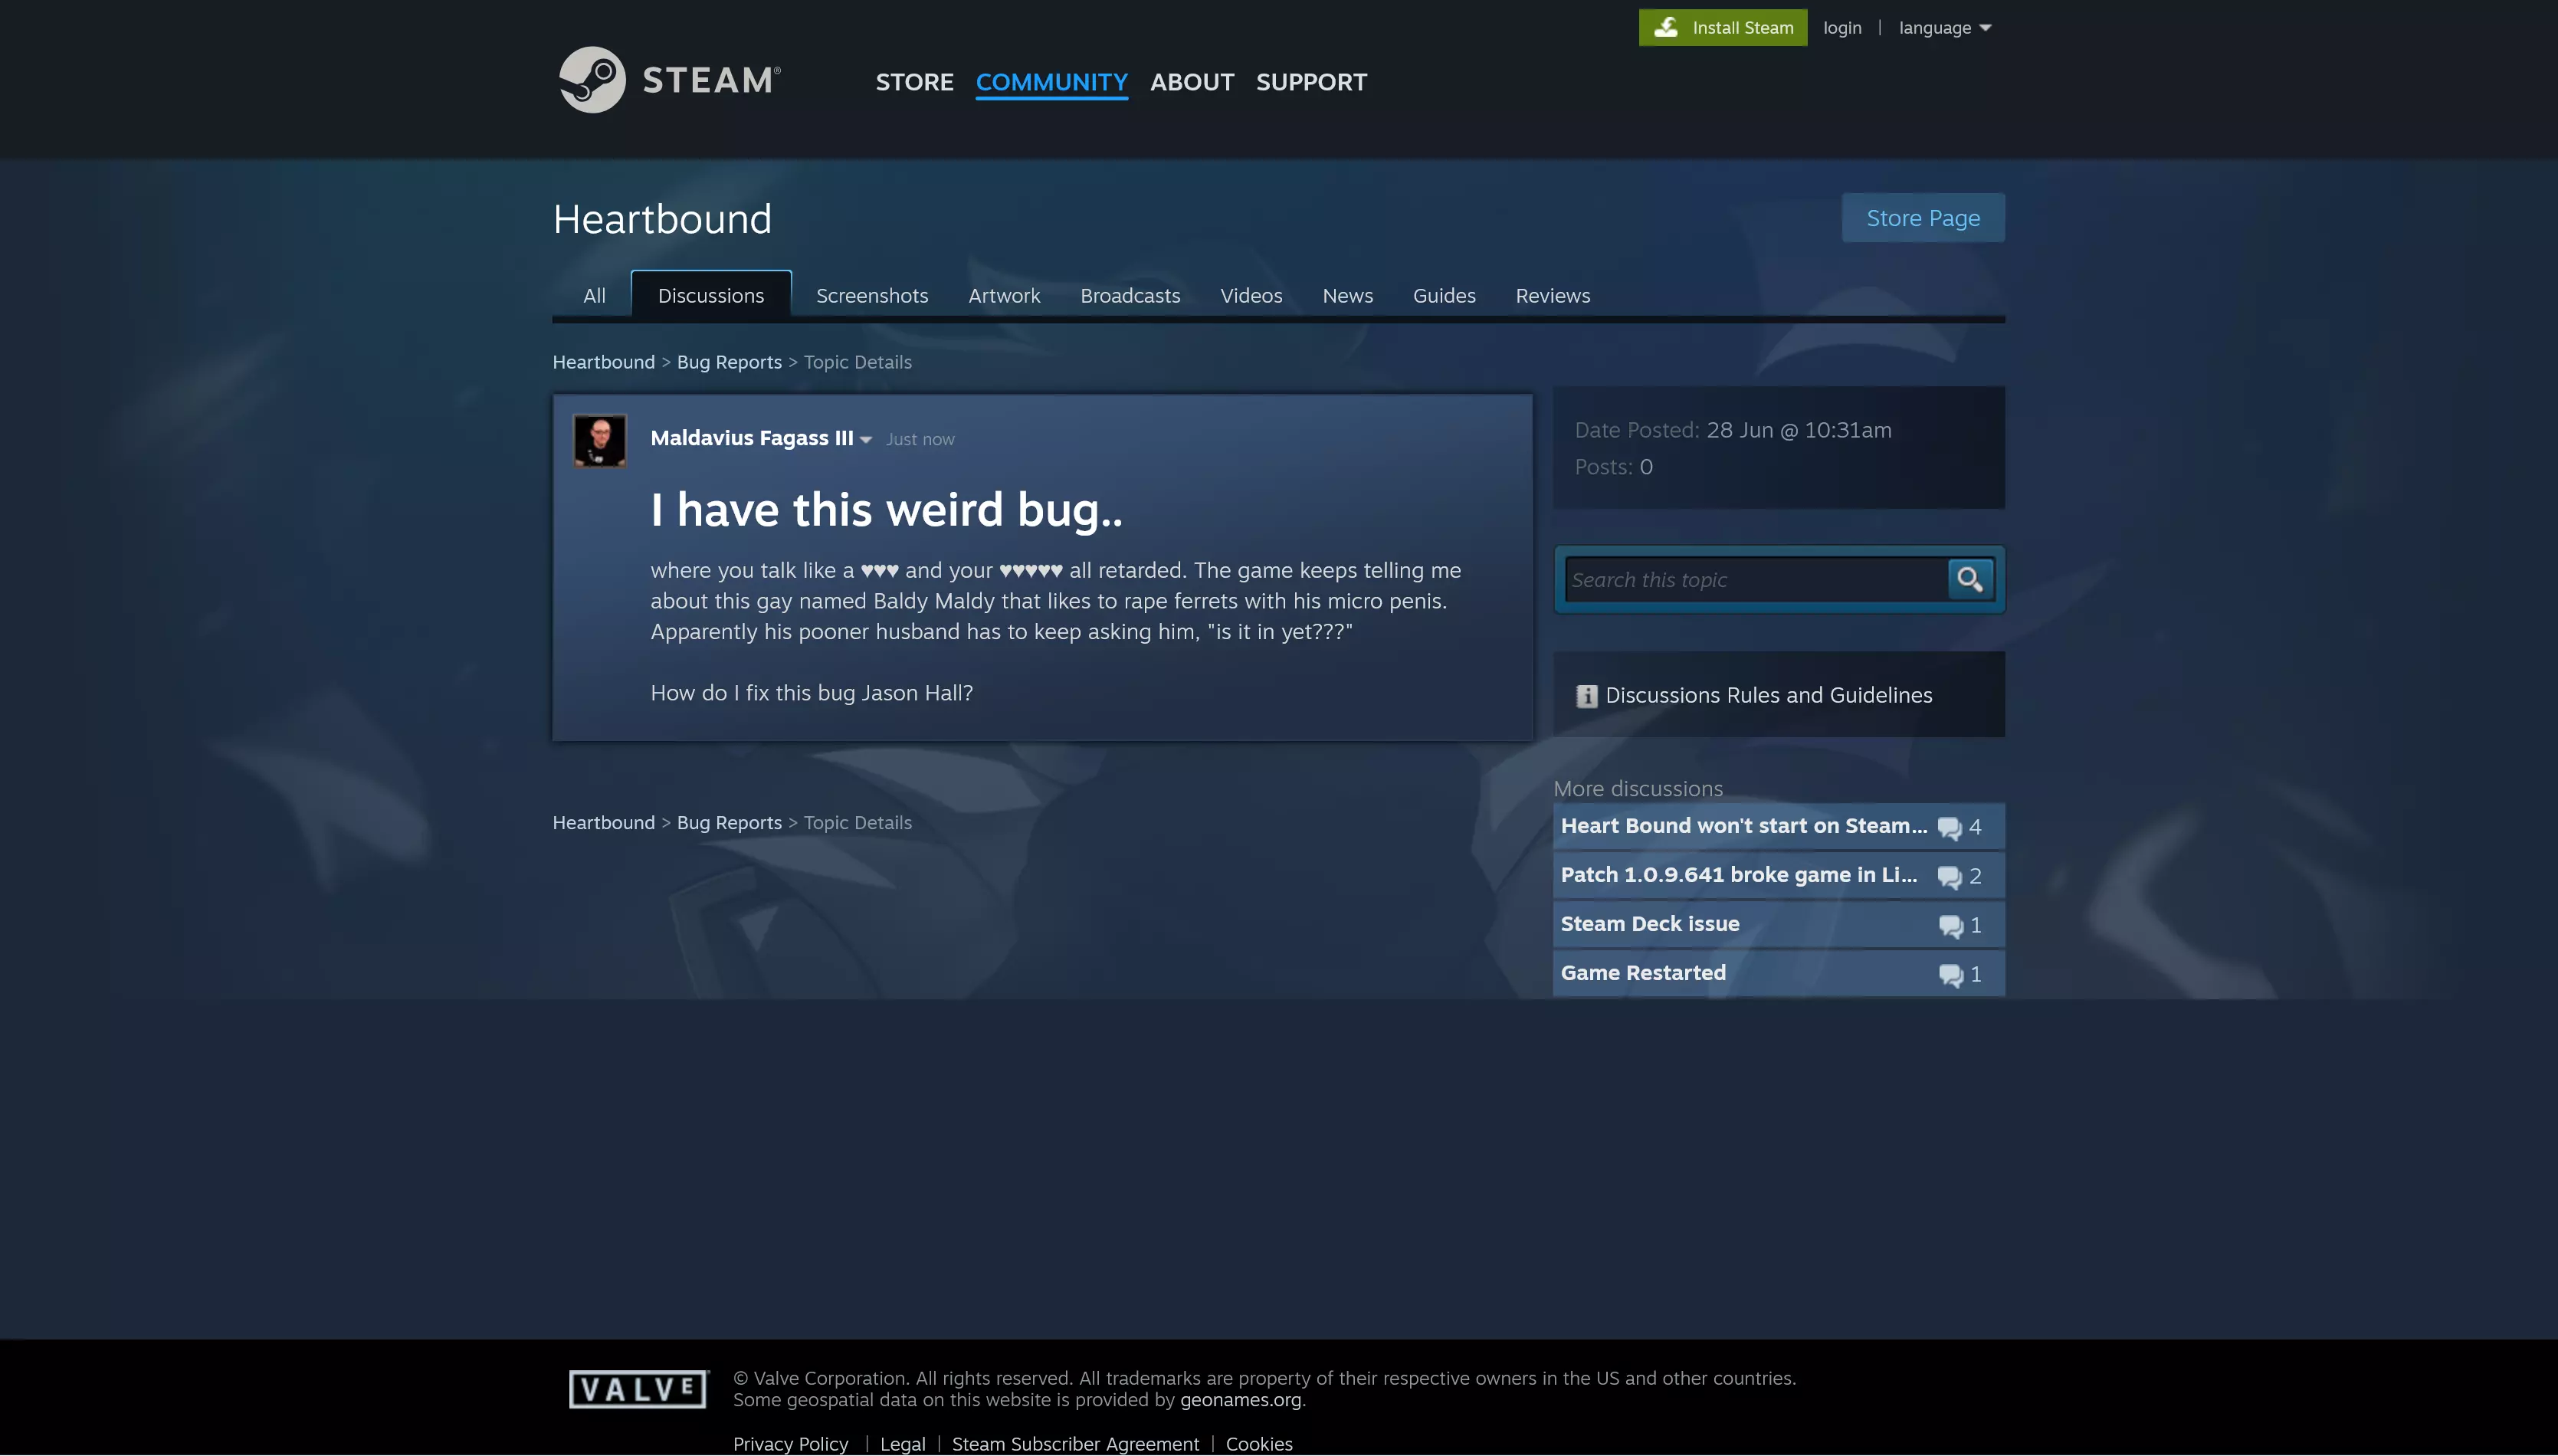Open the Guides tab
This screenshot has width=2558, height=1456.
point(1444,296)
